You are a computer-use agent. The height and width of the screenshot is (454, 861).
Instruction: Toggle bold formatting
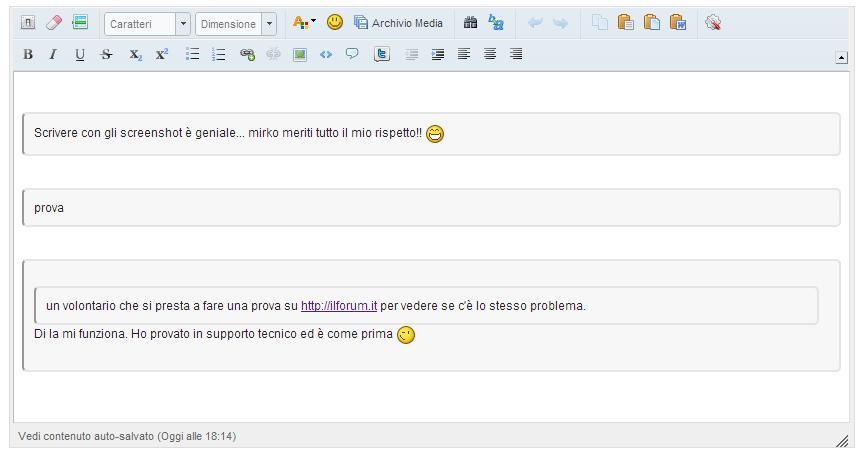click(28, 54)
